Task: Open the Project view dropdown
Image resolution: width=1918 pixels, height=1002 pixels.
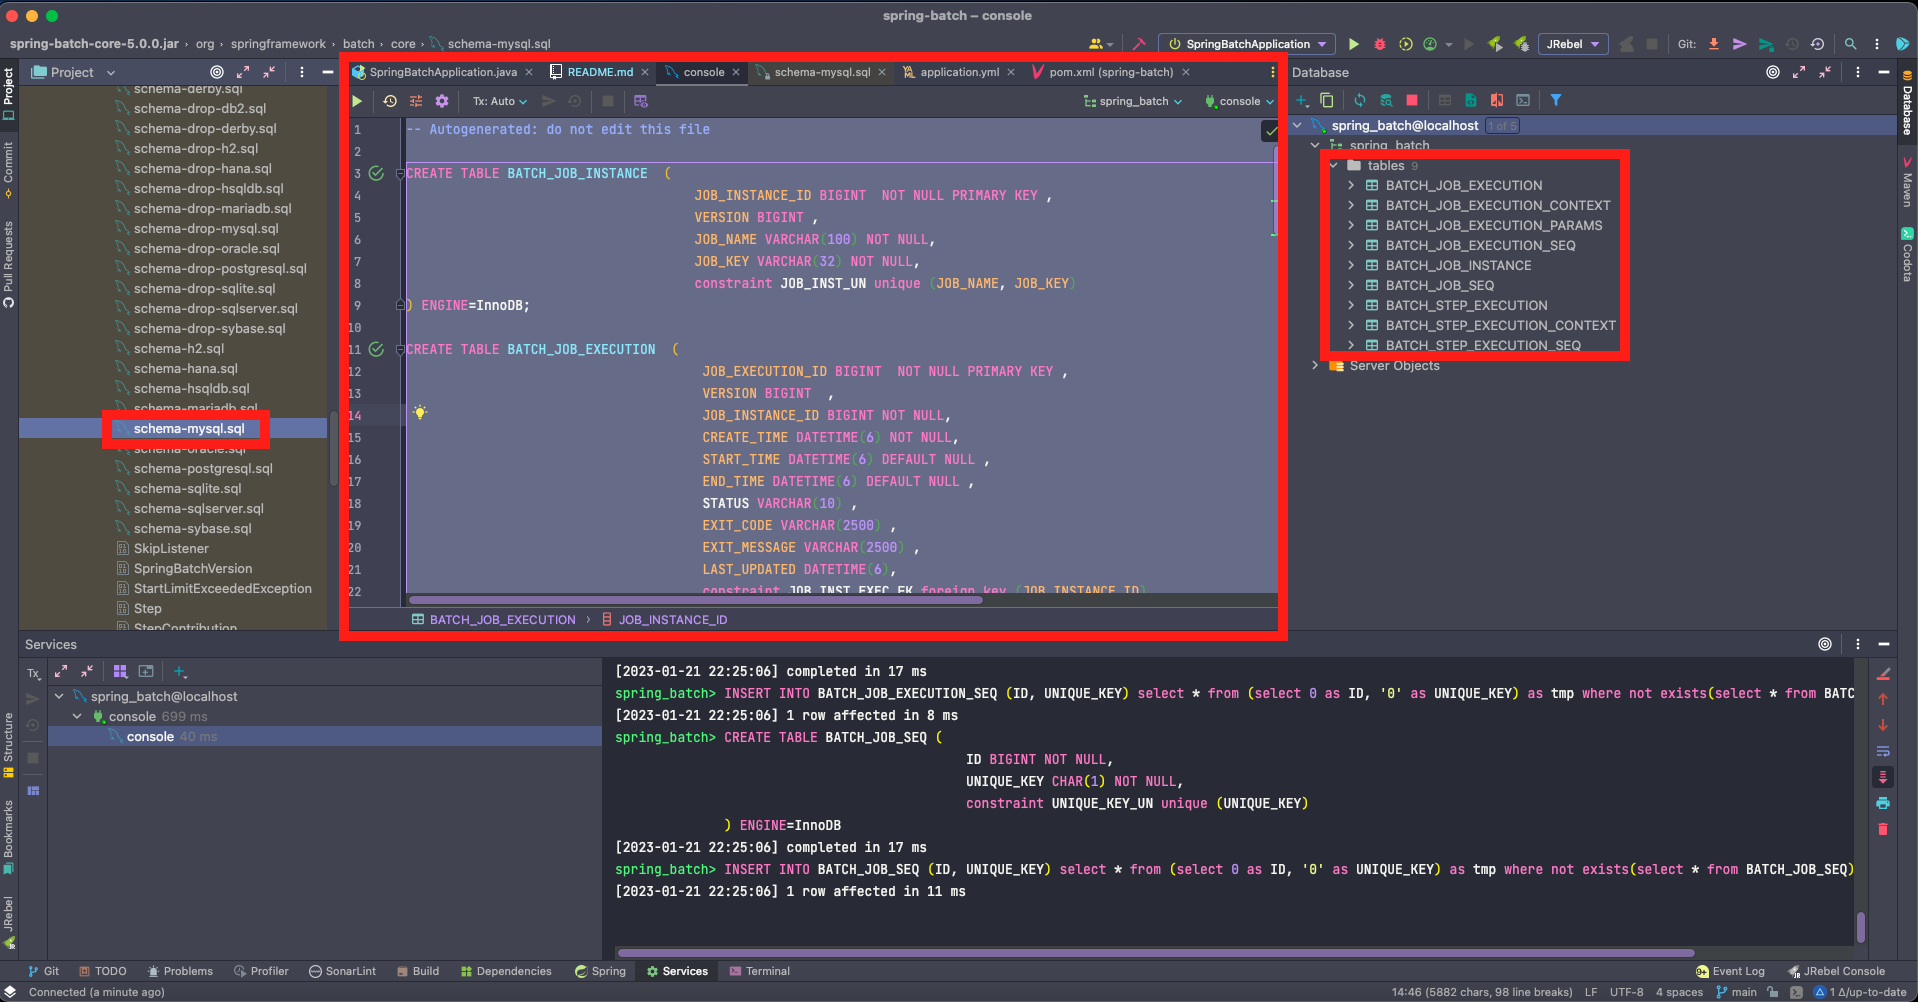Action: coord(74,72)
